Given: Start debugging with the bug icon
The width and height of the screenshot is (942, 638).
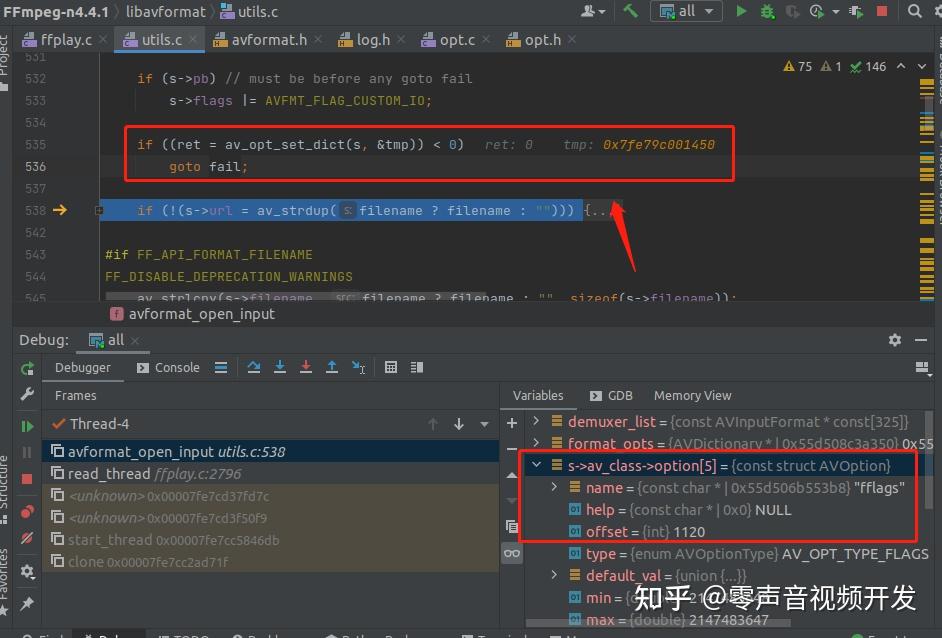Looking at the screenshot, I should [x=767, y=11].
